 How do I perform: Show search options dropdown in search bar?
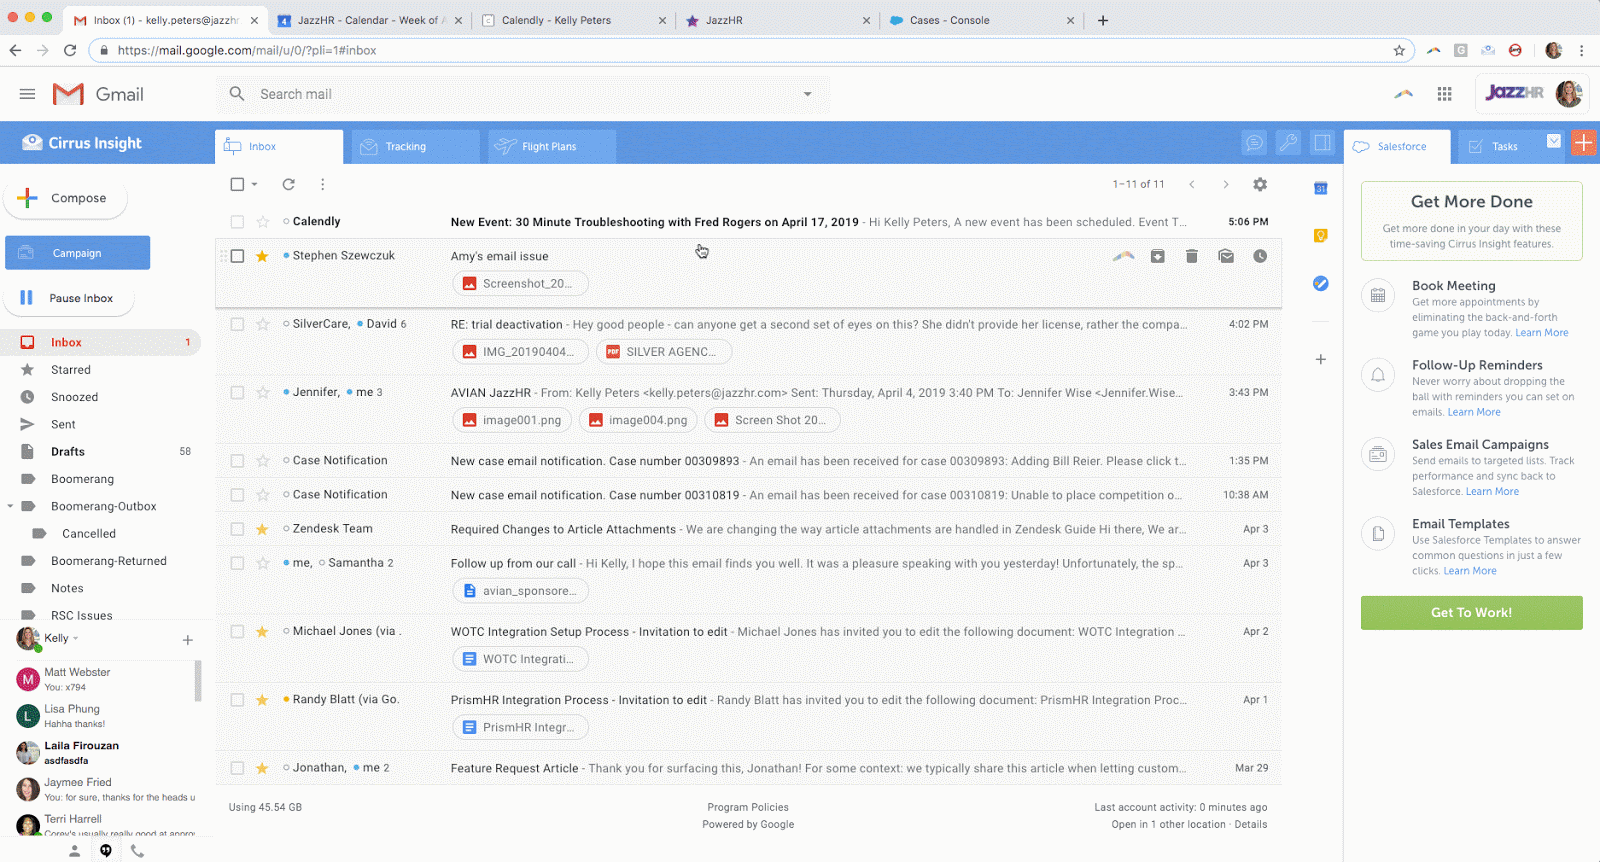tap(807, 94)
